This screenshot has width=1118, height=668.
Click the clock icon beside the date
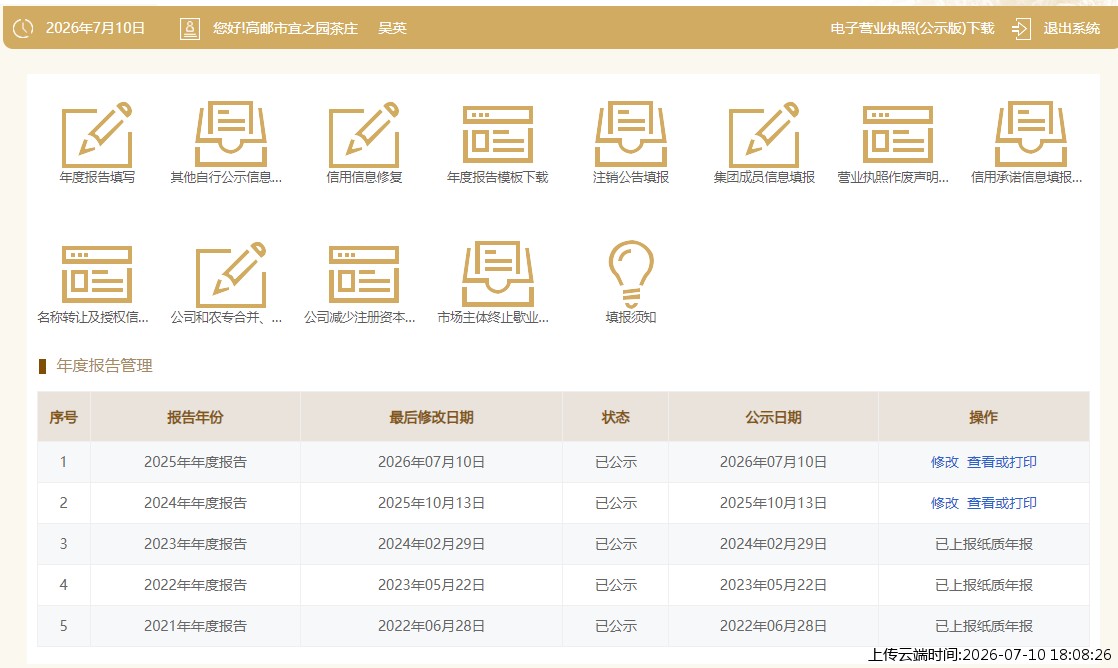pyautogui.click(x=23, y=29)
